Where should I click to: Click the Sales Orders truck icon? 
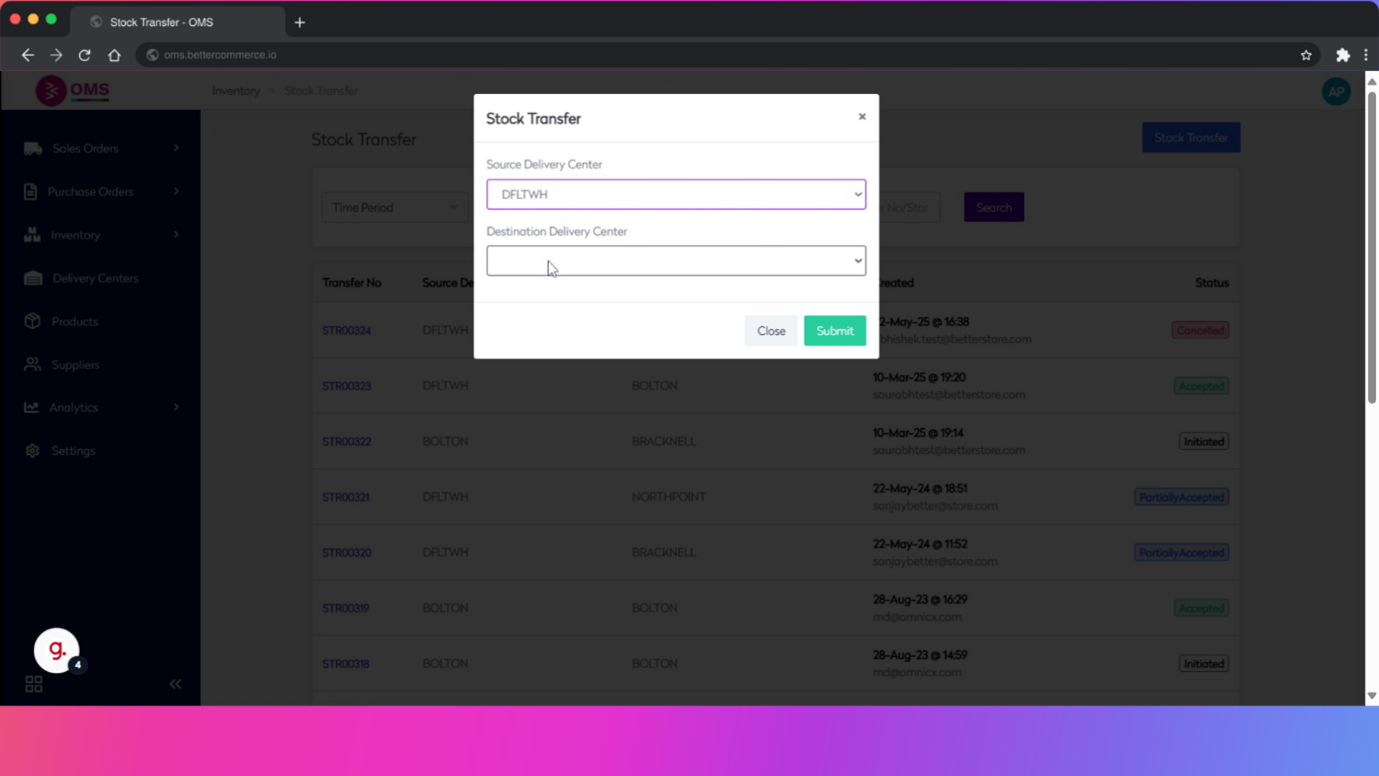(33, 148)
